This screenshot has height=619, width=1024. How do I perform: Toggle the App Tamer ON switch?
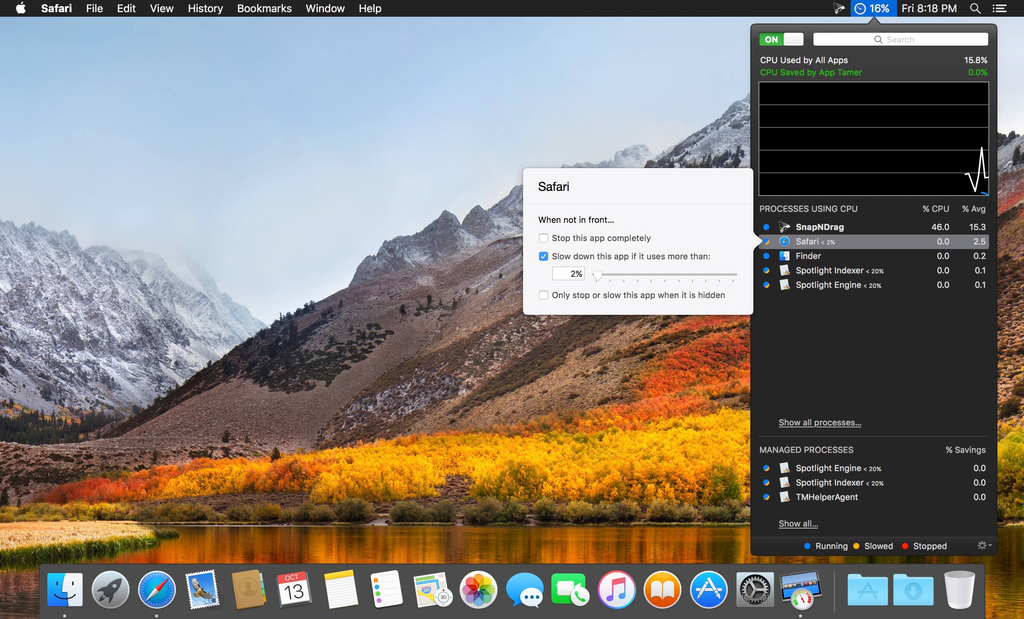(x=781, y=40)
